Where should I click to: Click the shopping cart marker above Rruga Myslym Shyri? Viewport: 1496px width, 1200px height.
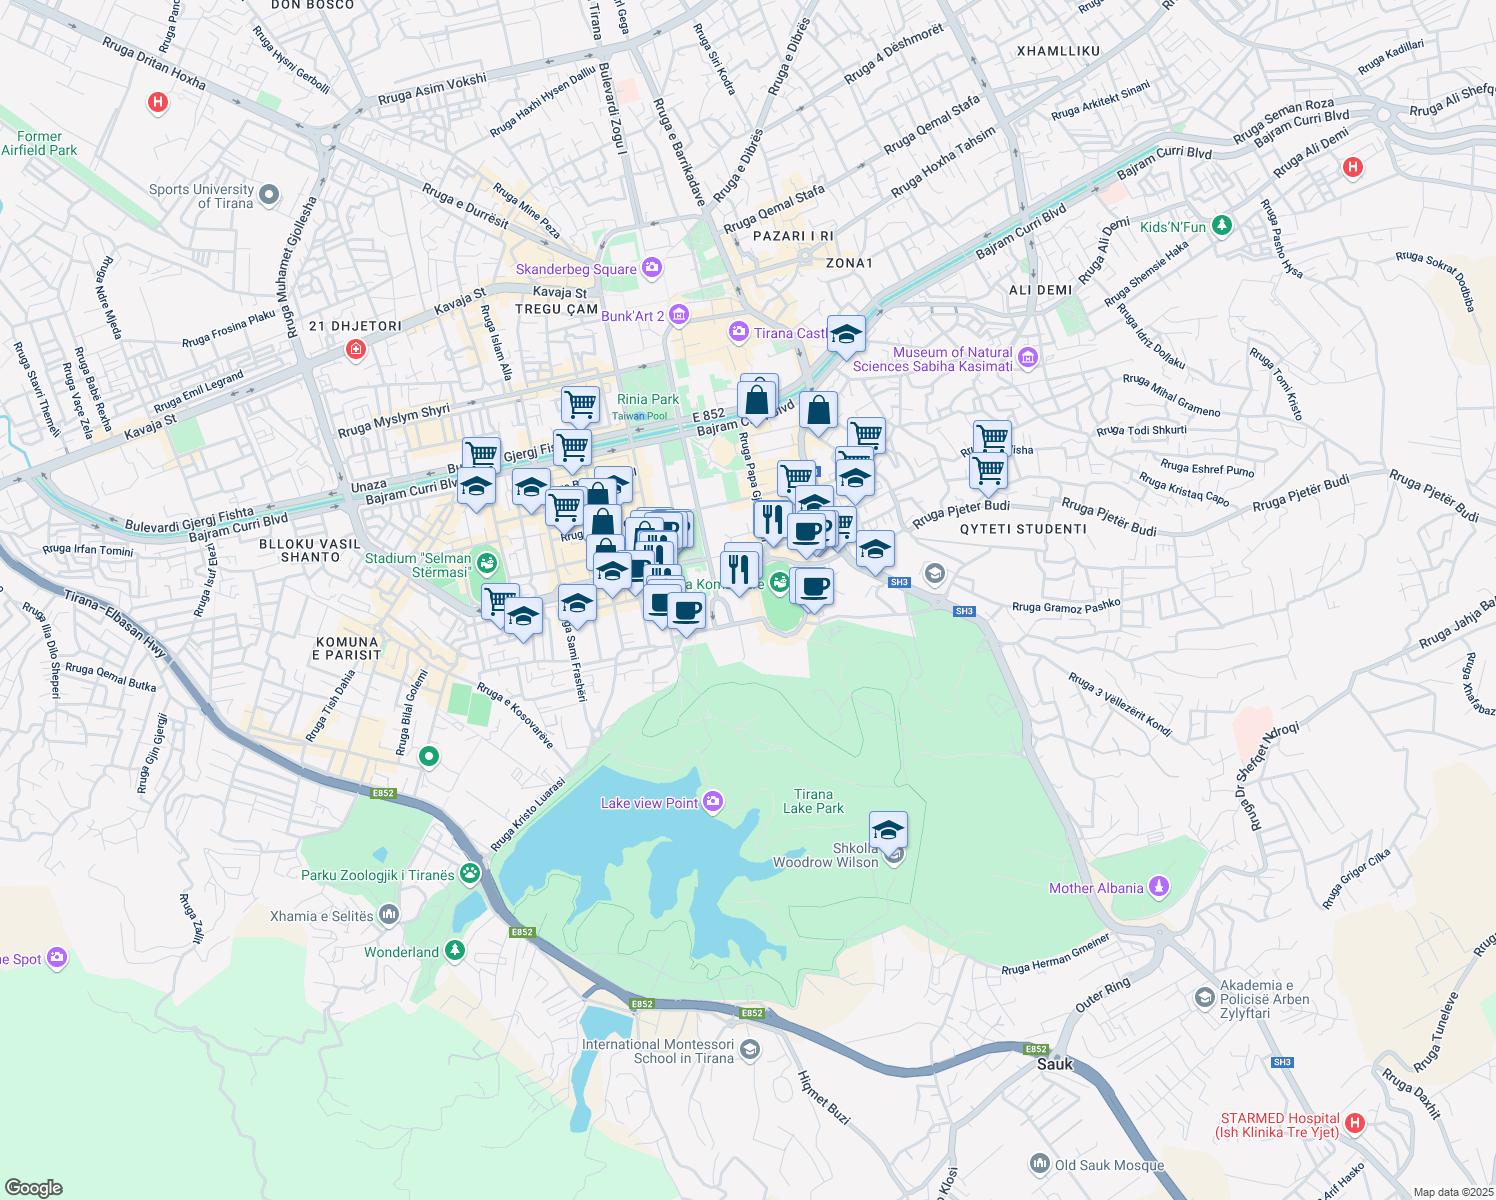coord(580,406)
